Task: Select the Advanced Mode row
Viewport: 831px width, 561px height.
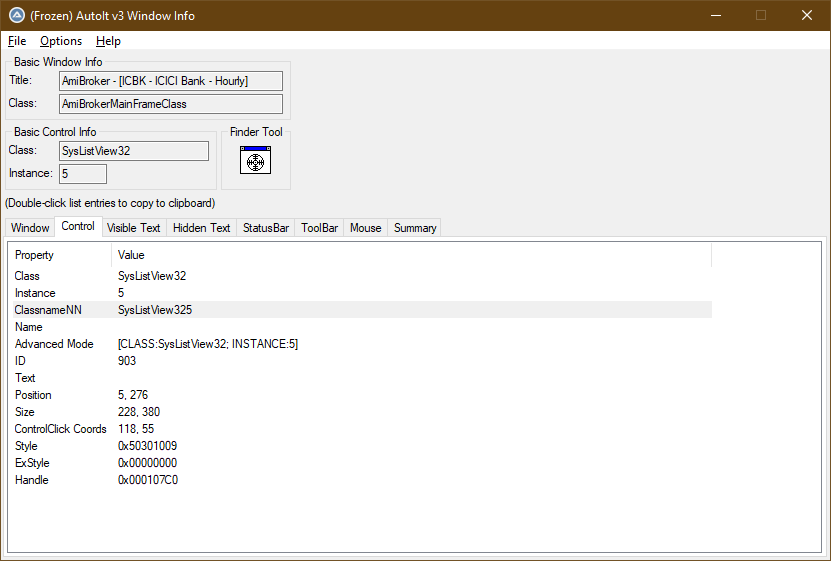Action: pyautogui.click(x=362, y=344)
